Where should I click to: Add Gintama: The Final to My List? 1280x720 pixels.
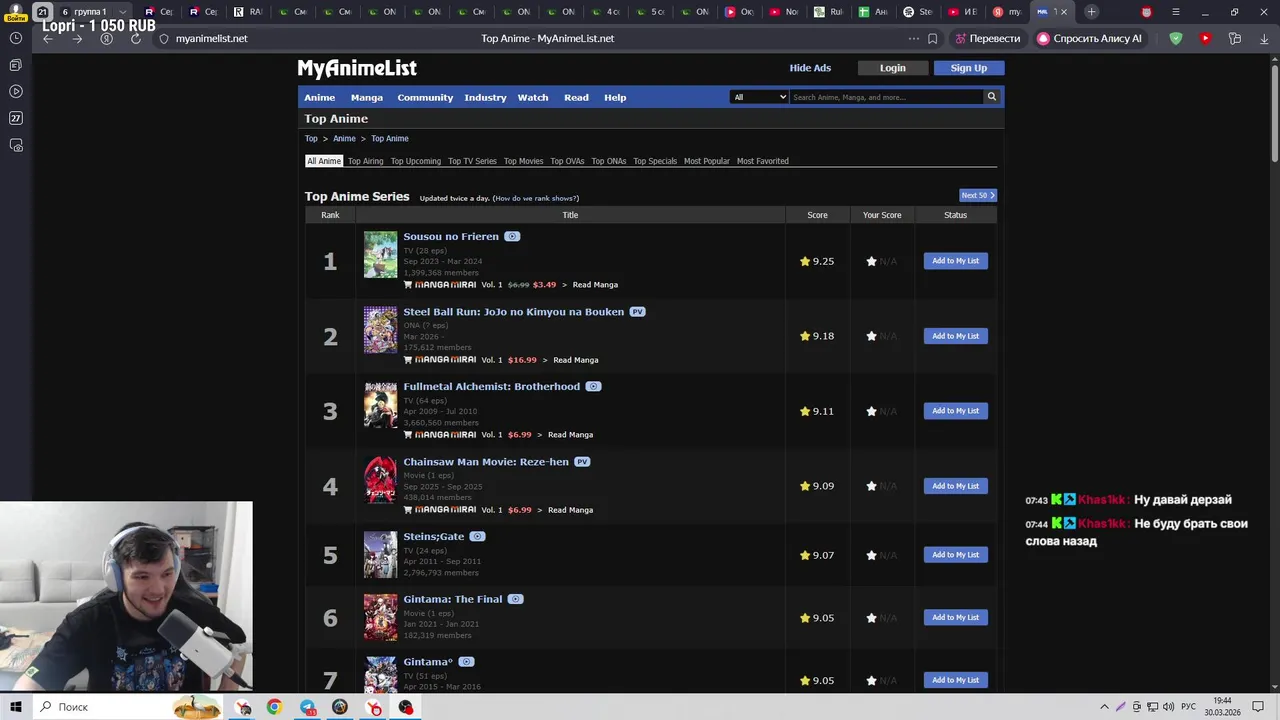[x=956, y=618]
